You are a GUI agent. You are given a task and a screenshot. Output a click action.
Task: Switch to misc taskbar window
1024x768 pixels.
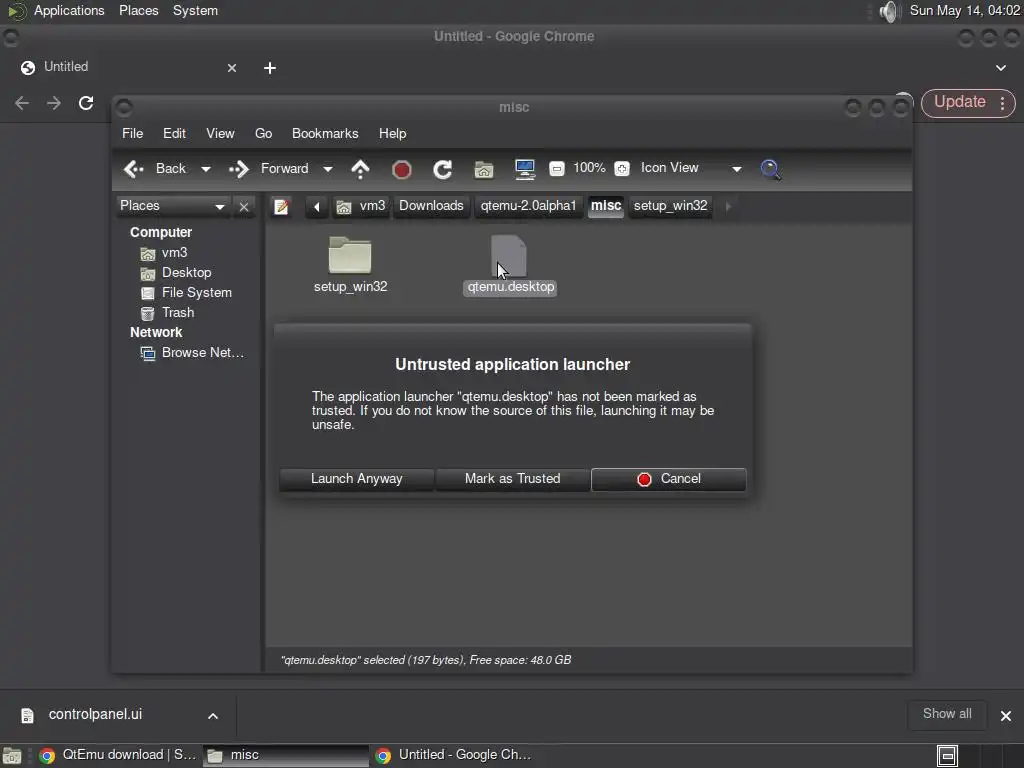(285, 755)
